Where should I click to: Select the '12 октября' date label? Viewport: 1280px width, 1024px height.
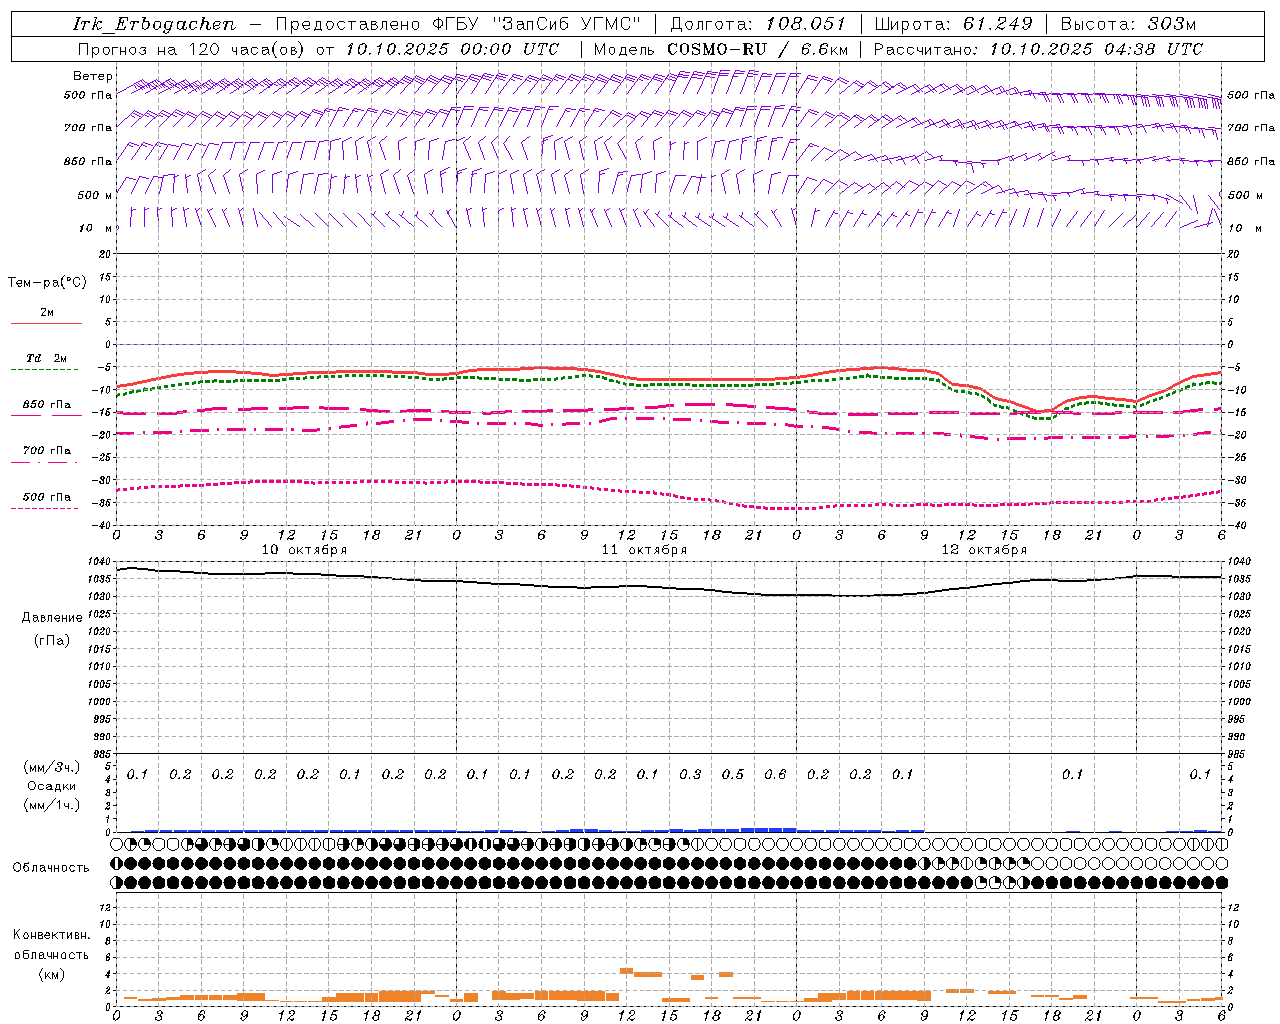[984, 550]
